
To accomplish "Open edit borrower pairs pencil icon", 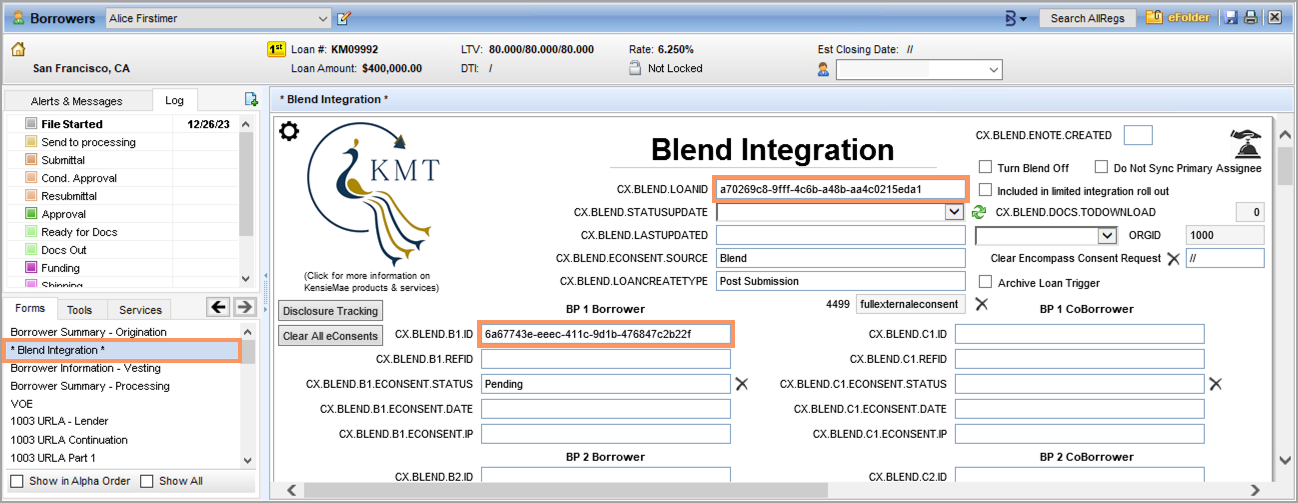I will (x=344, y=18).
